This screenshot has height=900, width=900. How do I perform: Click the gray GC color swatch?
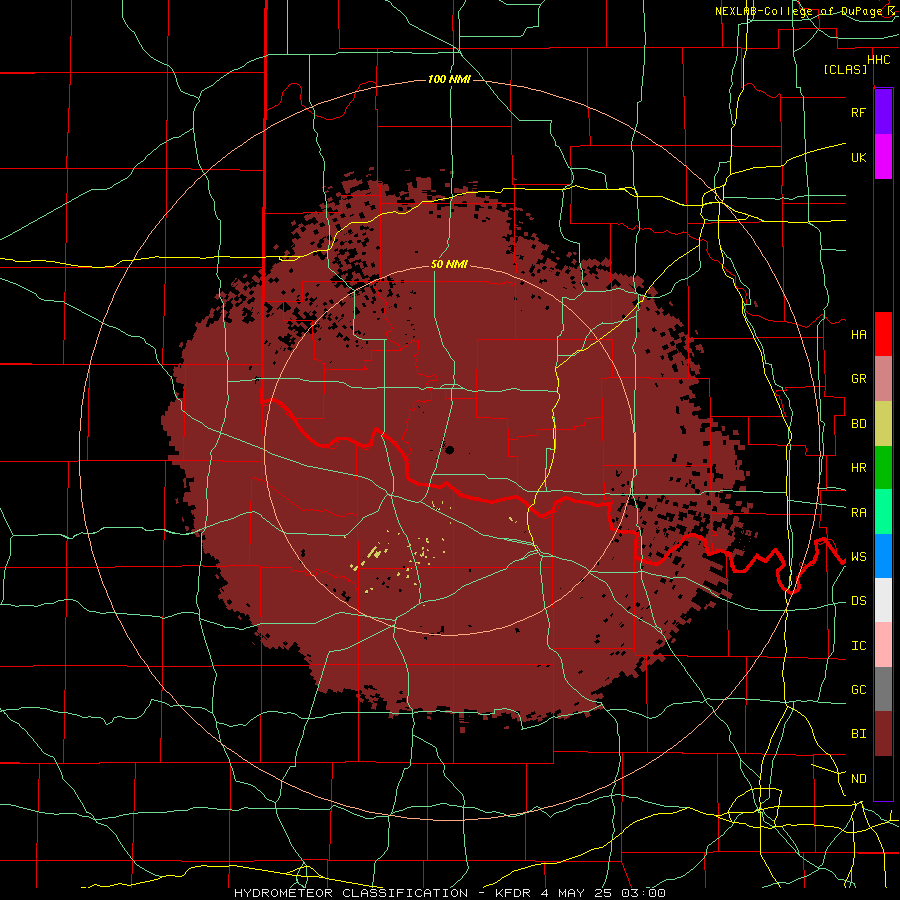pyautogui.click(x=883, y=689)
